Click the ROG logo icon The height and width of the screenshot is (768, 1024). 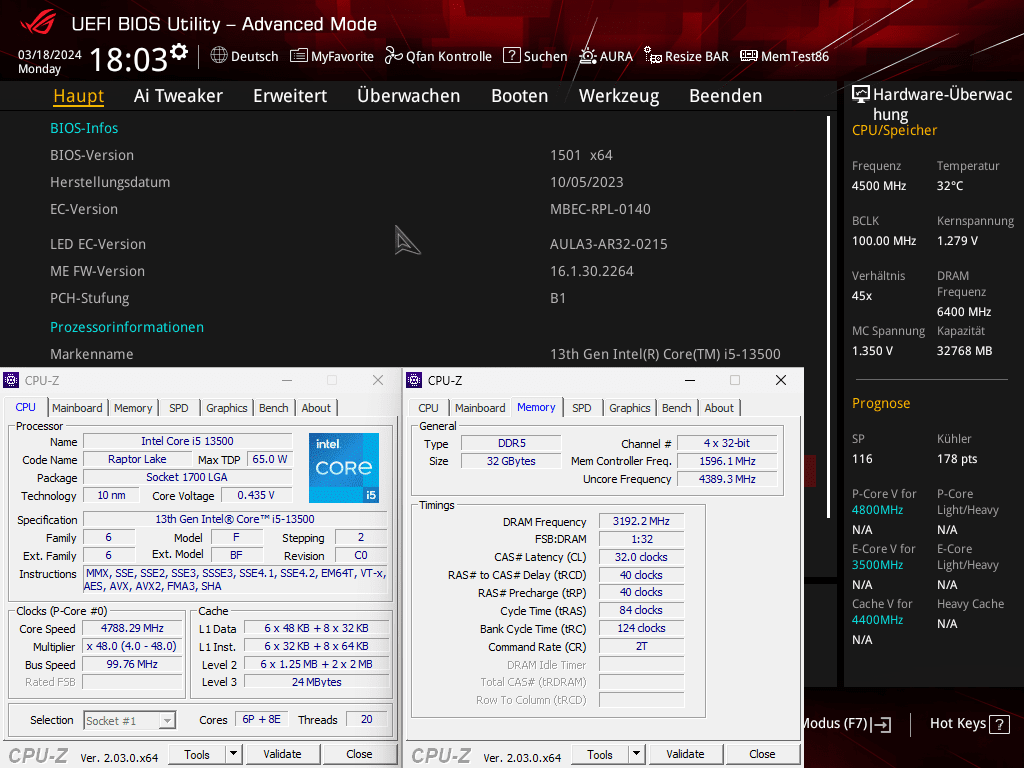coord(37,23)
